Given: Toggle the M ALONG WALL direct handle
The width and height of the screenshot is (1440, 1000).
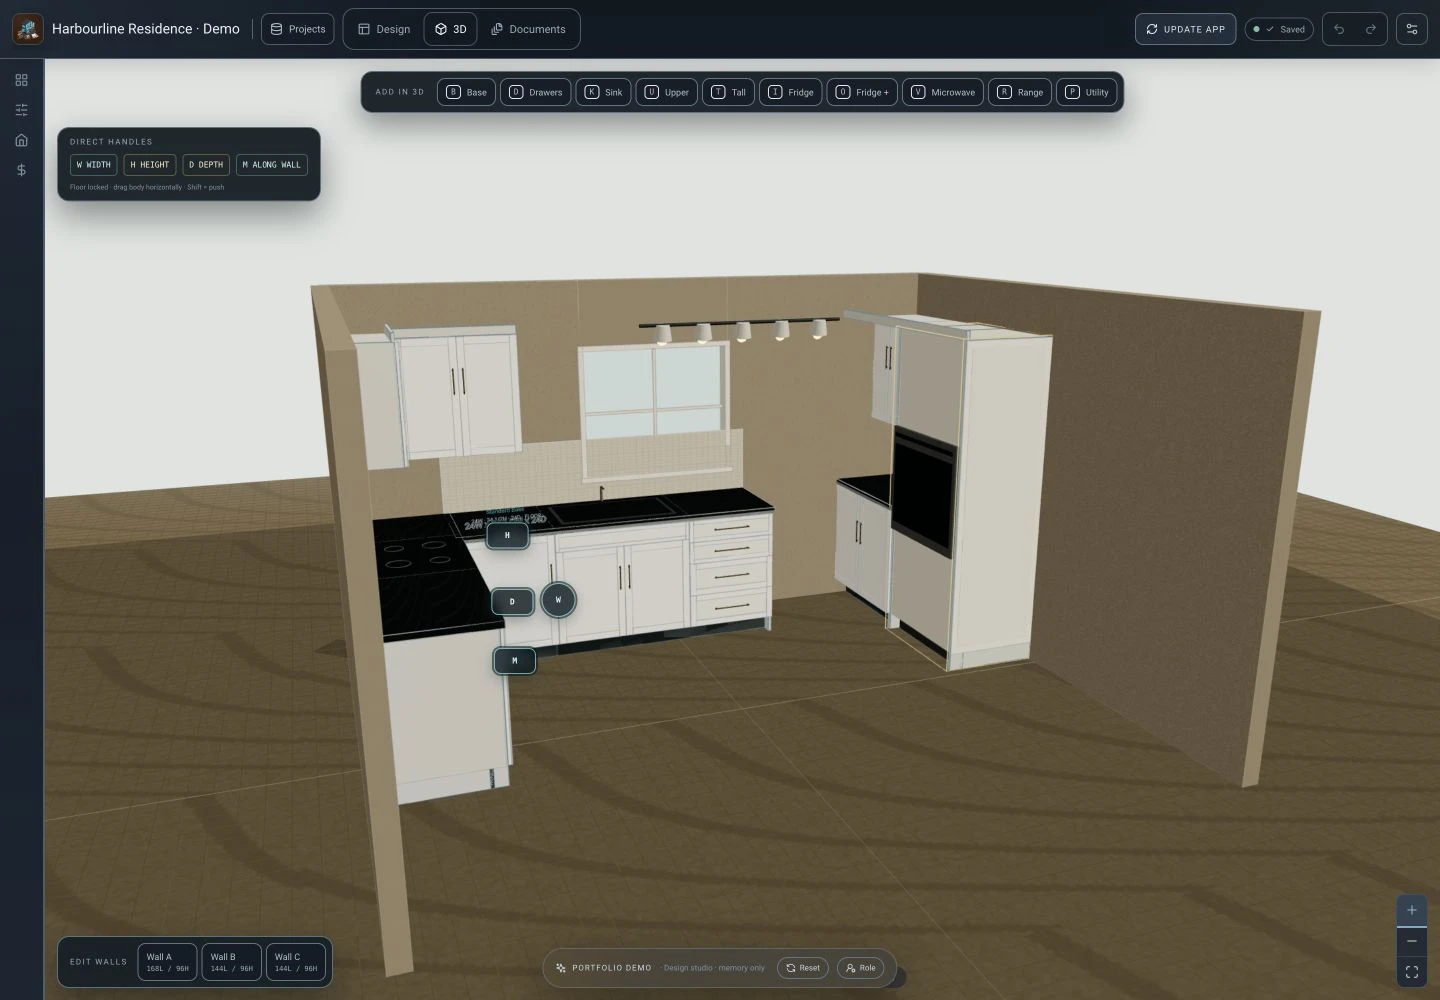Looking at the screenshot, I should 272,165.
